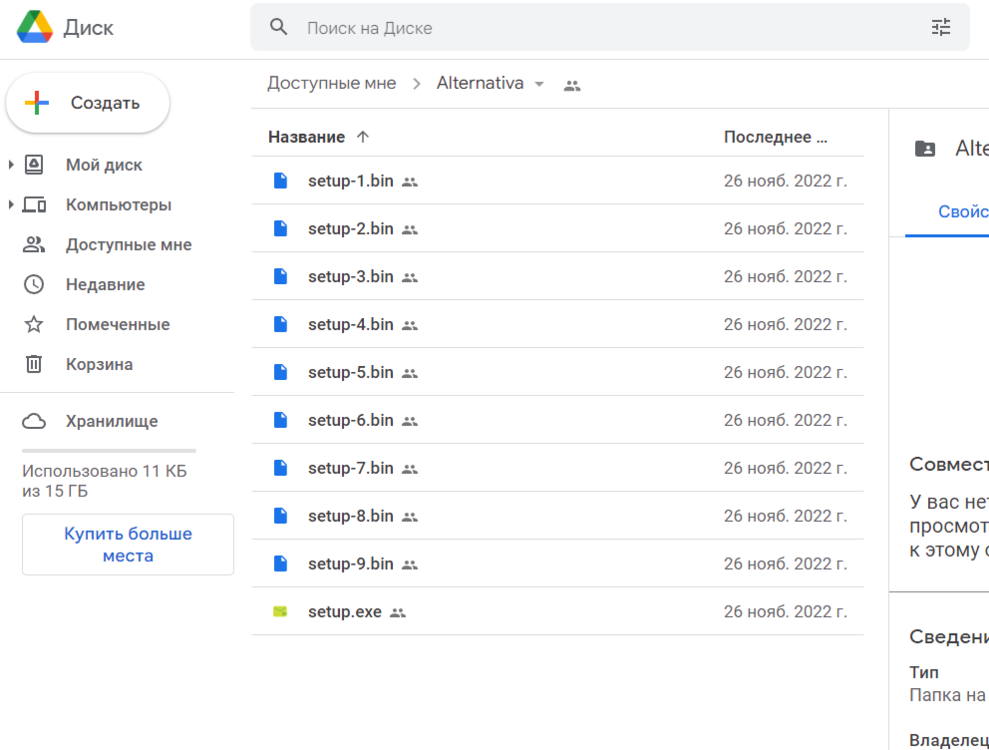Image resolution: width=989 pixels, height=750 pixels.
Task: Click the storage usage progress bar
Action: 109,451
